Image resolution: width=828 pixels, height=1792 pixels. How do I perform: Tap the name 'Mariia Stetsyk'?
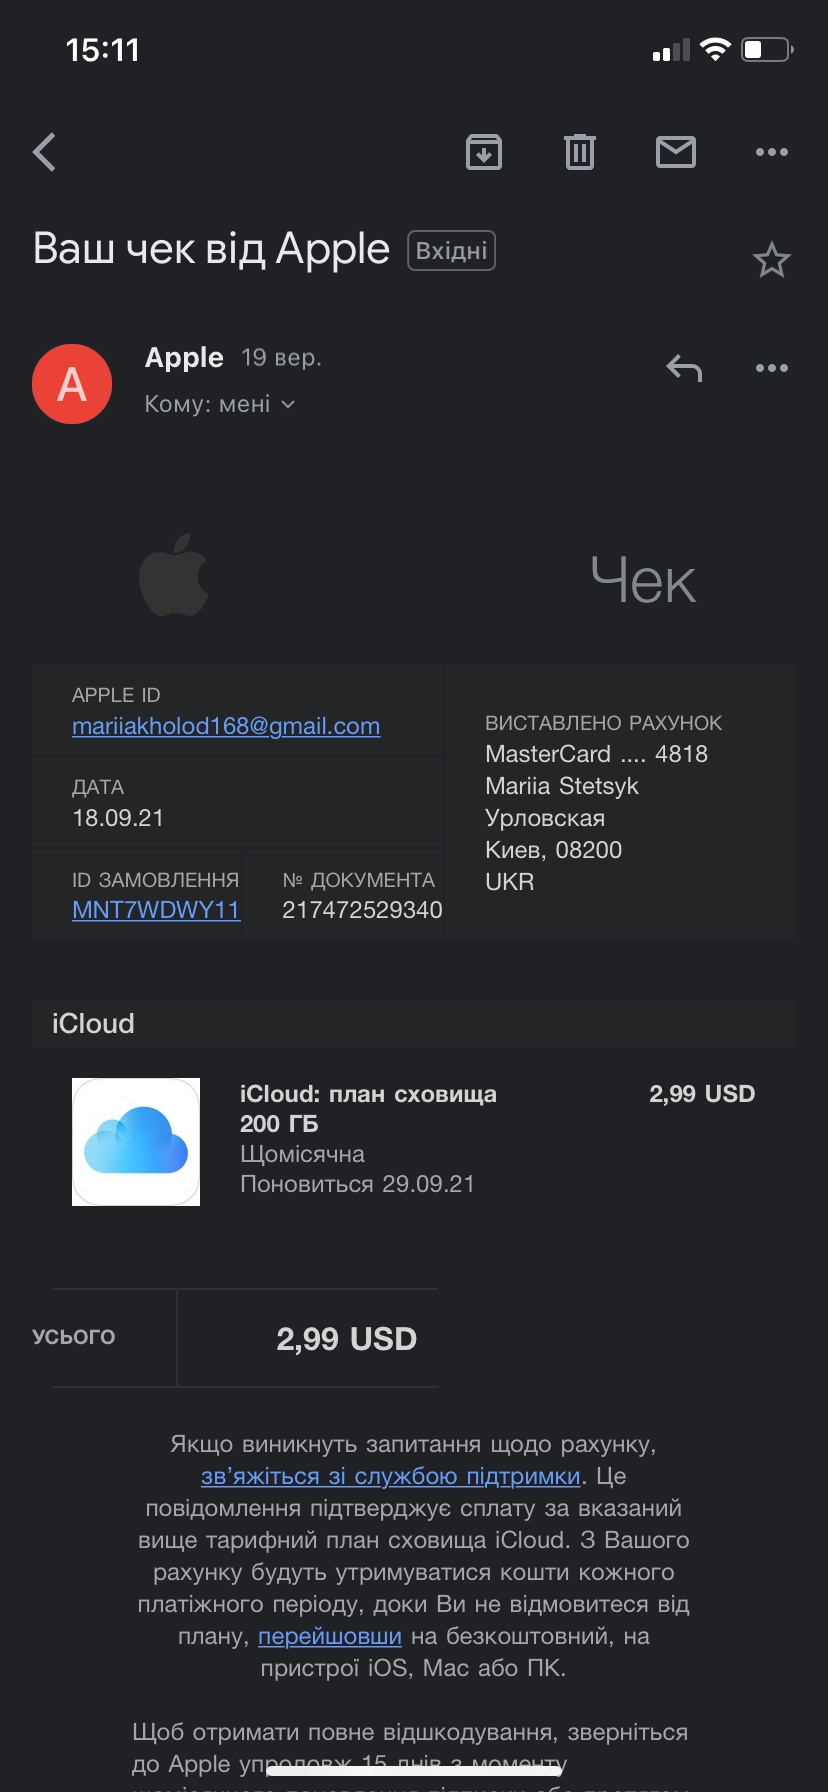[x=562, y=786]
